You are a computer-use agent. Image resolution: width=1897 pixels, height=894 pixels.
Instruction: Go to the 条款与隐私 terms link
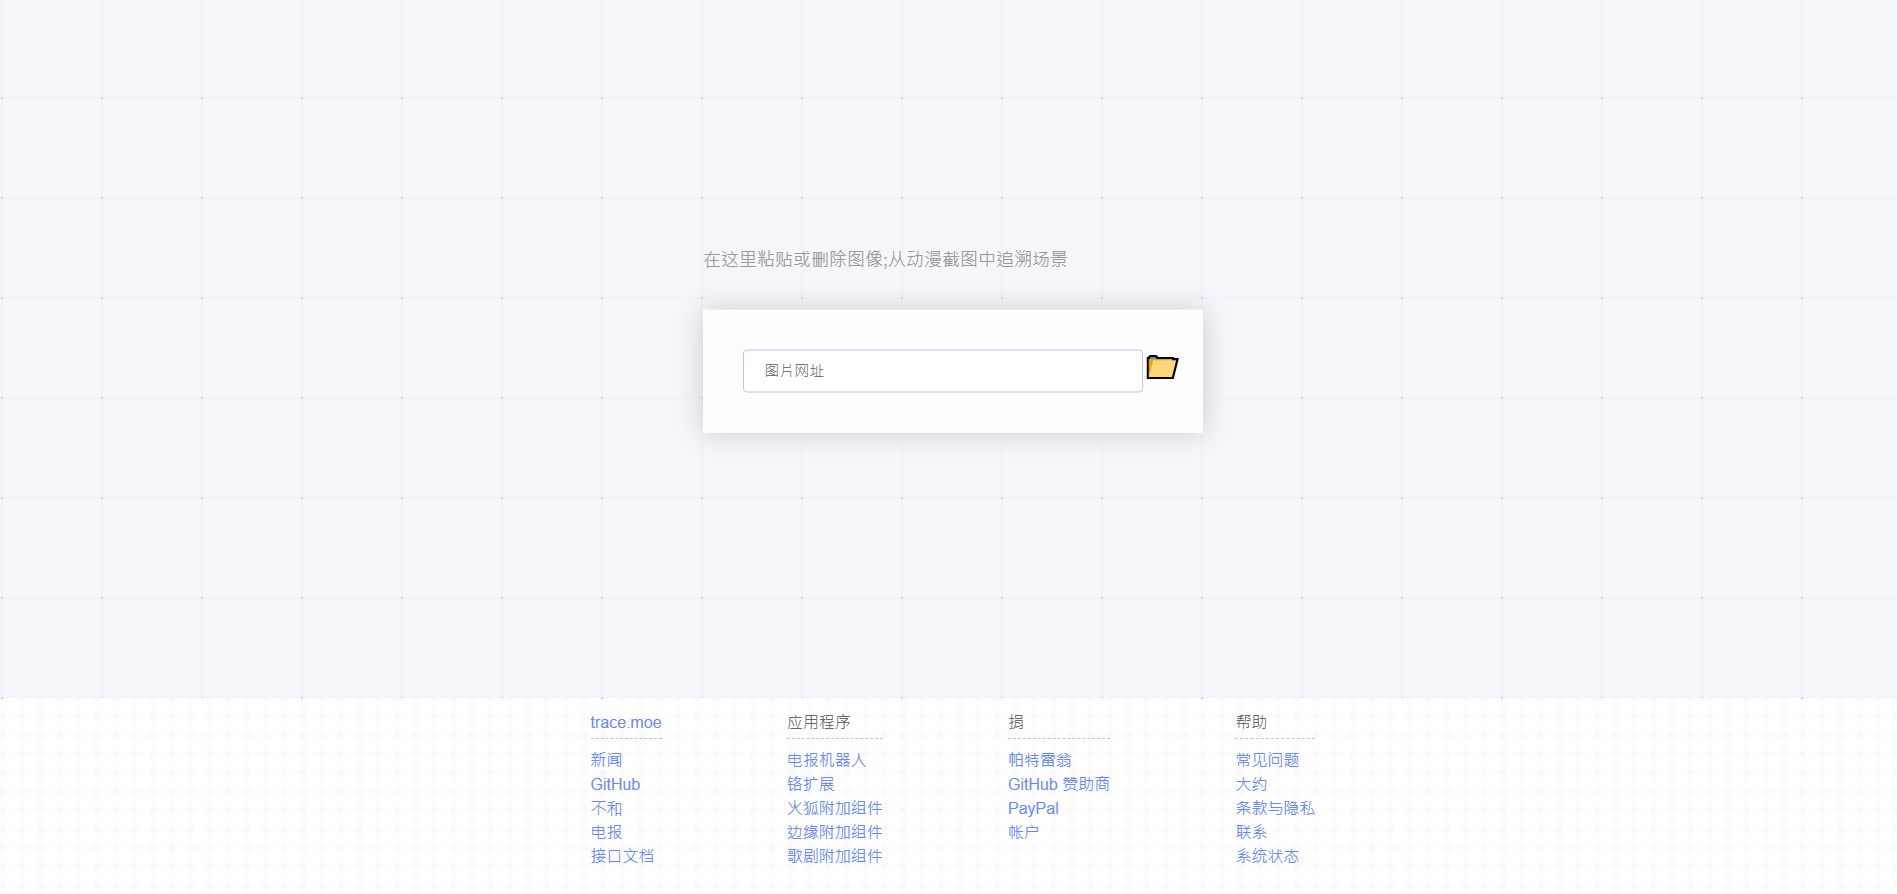(1275, 808)
